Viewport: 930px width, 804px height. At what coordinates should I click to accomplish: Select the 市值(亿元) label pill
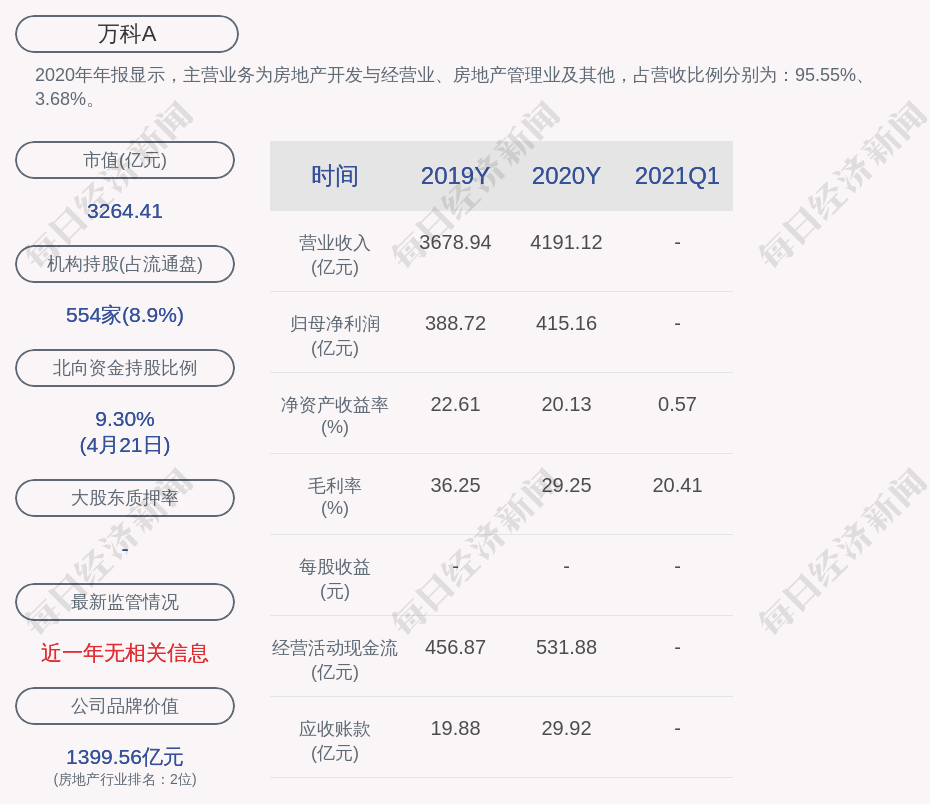click(x=125, y=160)
